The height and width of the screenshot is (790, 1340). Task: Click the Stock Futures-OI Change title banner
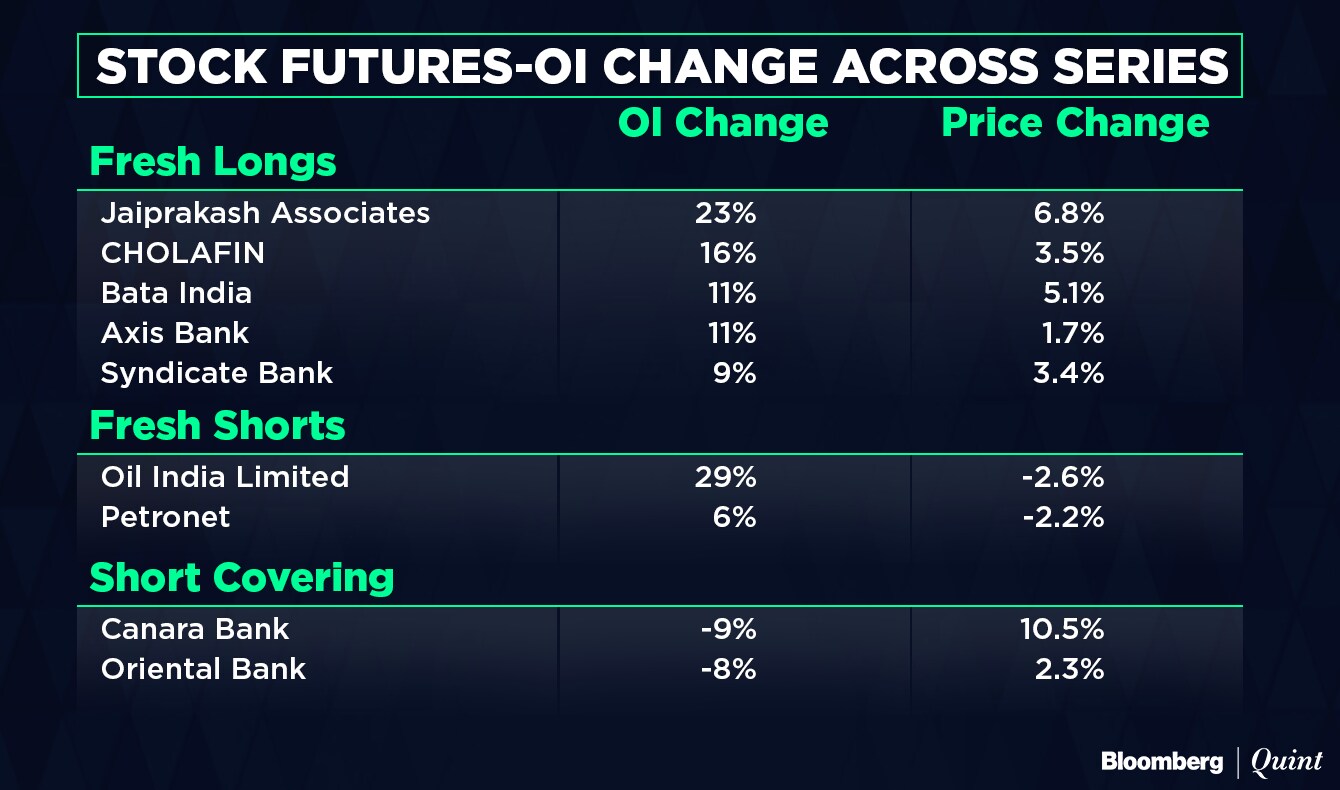661,66
